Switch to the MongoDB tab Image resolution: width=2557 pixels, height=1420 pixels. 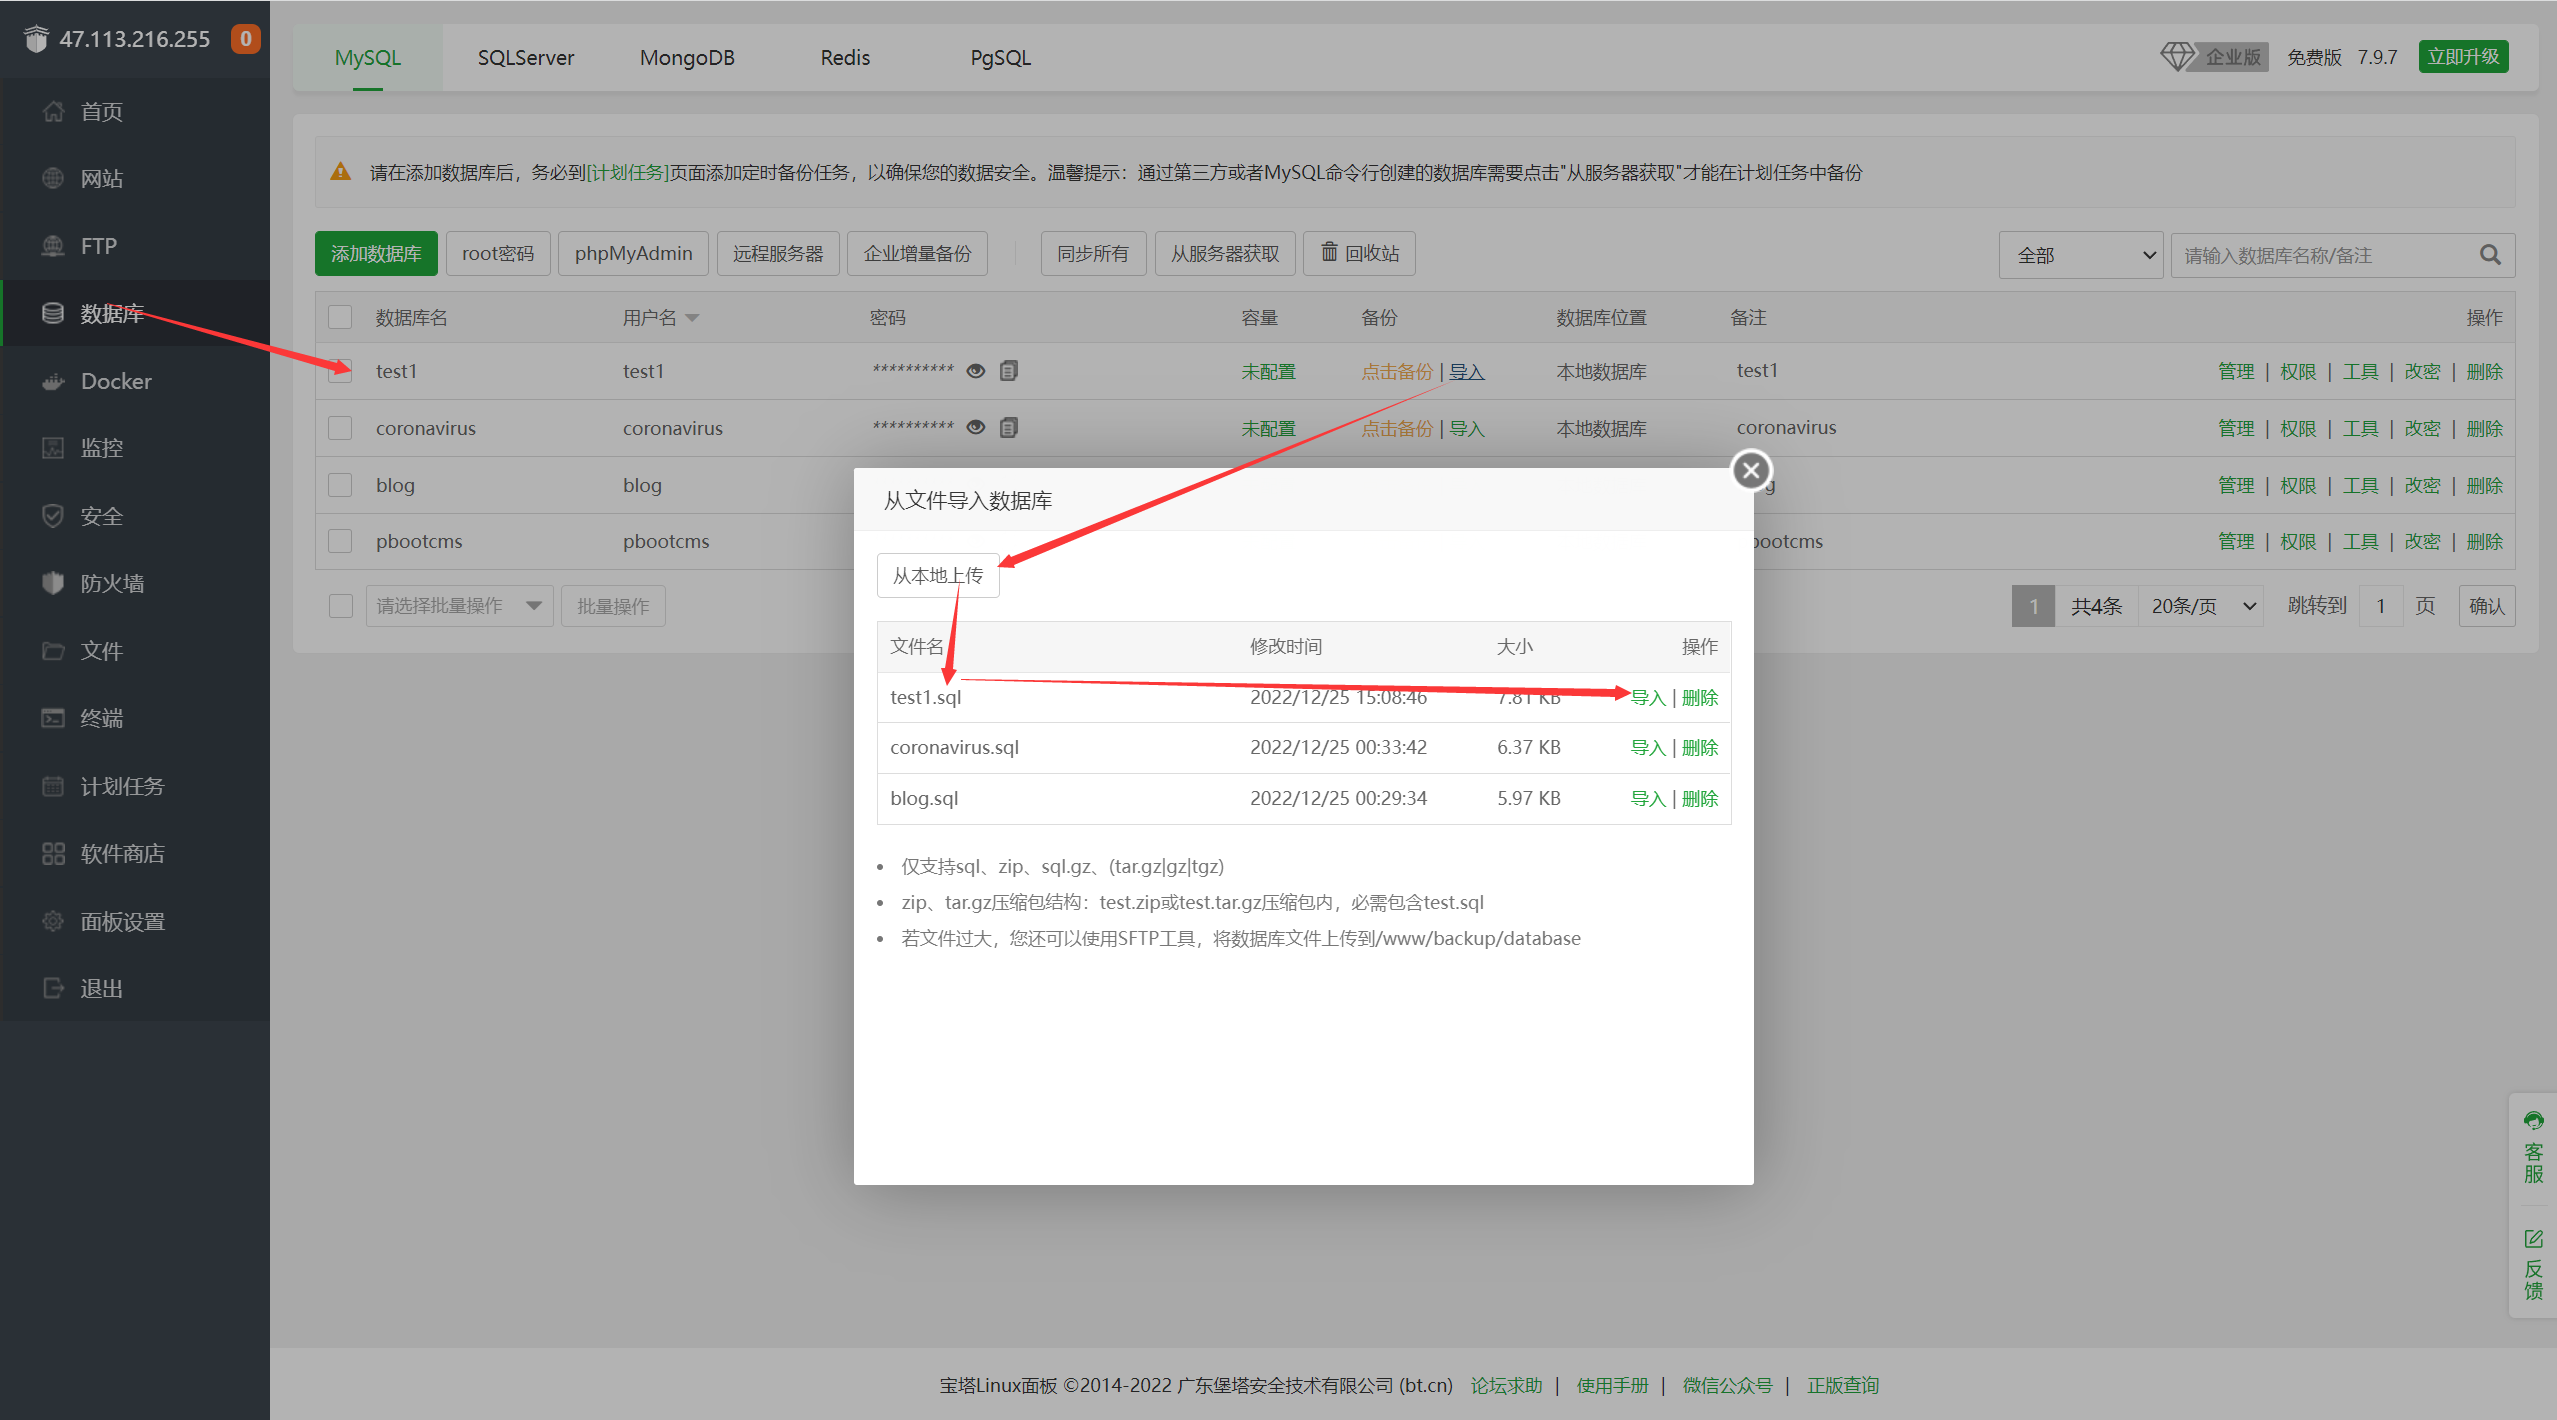687,57
